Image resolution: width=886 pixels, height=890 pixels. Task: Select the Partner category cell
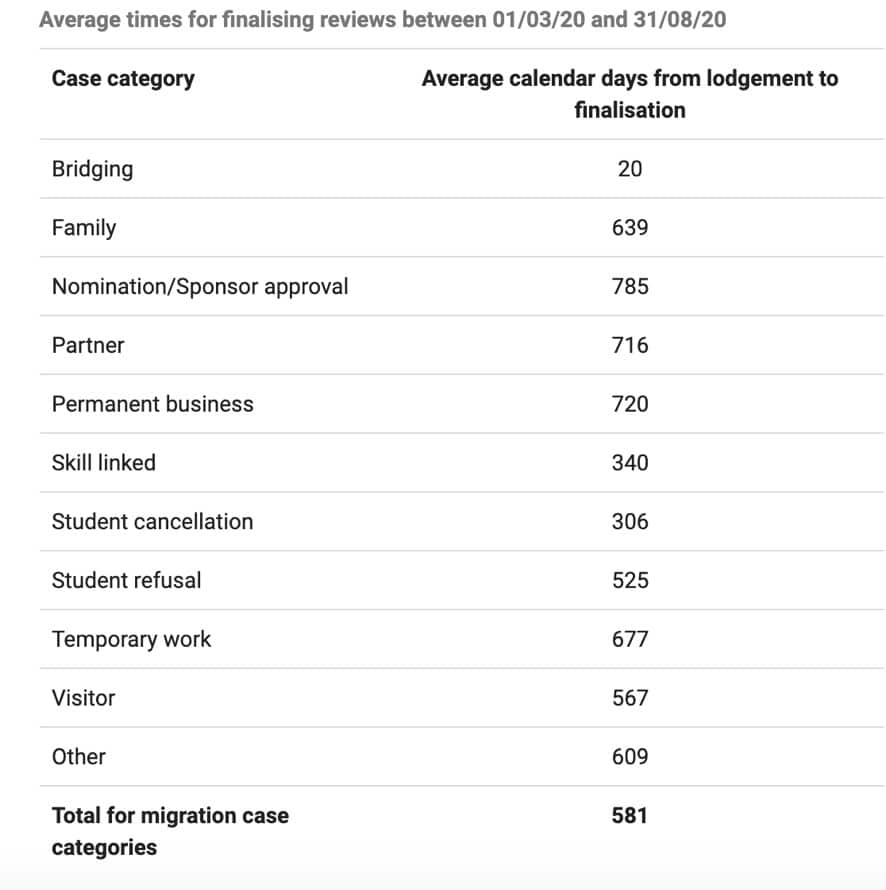coord(88,346)
